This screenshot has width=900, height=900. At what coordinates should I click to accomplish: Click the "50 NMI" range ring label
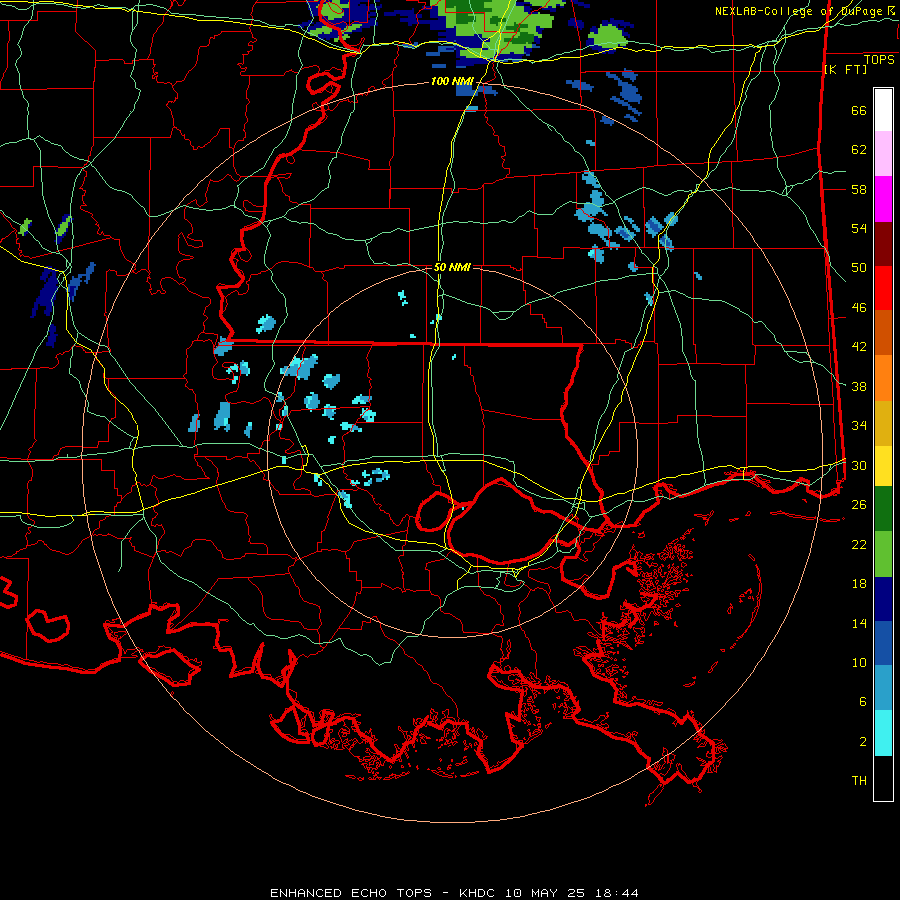452,267
